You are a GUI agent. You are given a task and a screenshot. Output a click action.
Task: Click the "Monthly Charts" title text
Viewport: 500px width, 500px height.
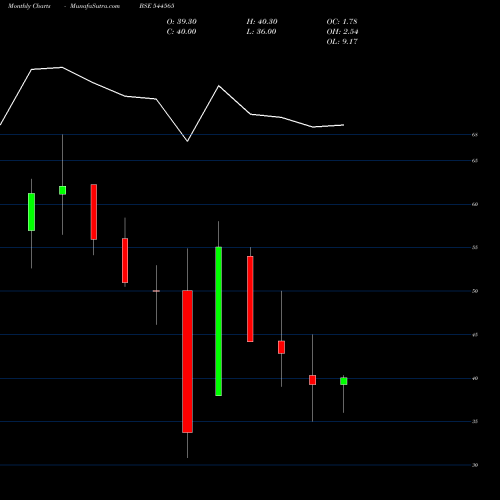(x=29, y=6)
